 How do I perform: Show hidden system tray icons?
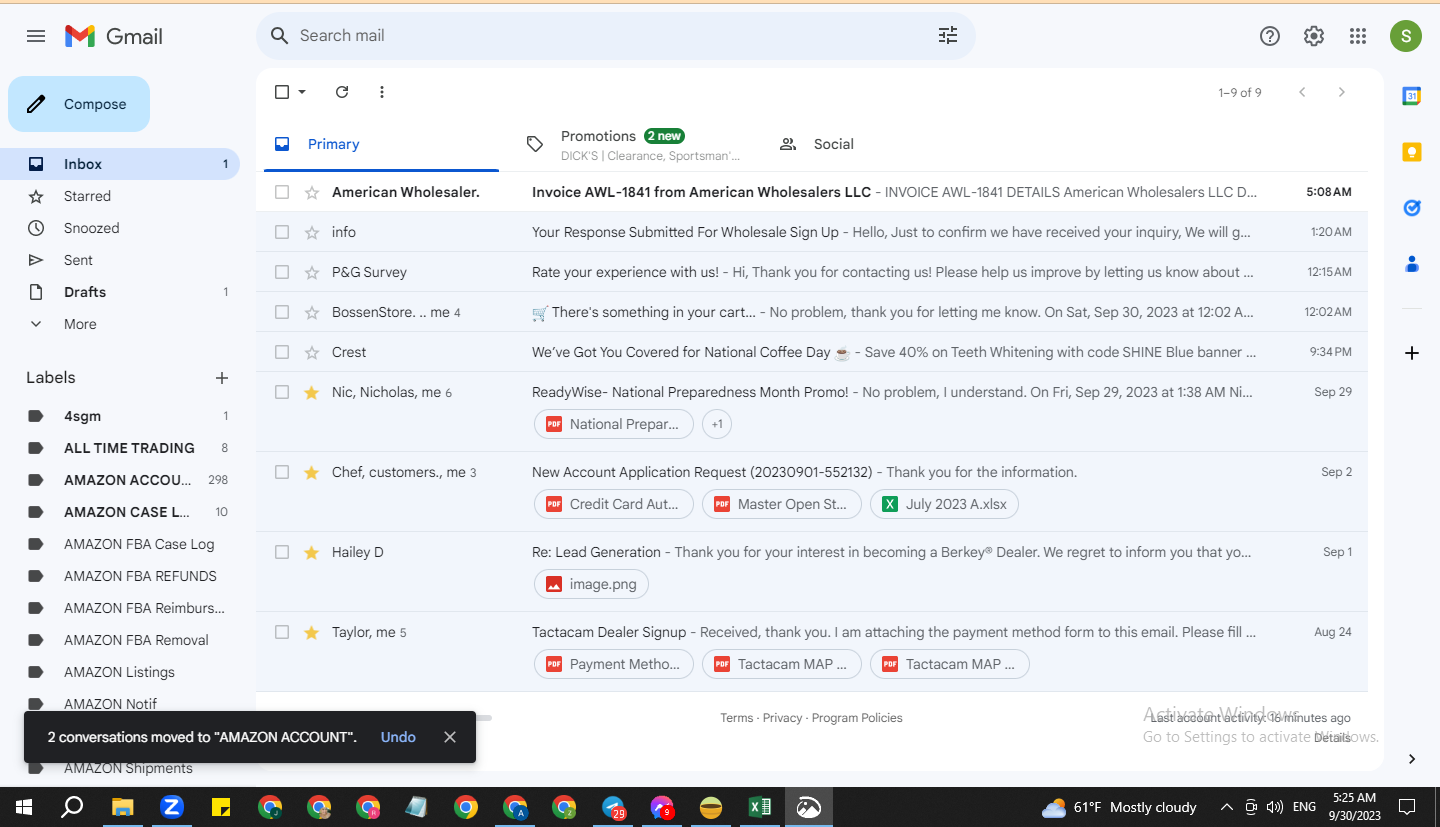(1227, 807)
